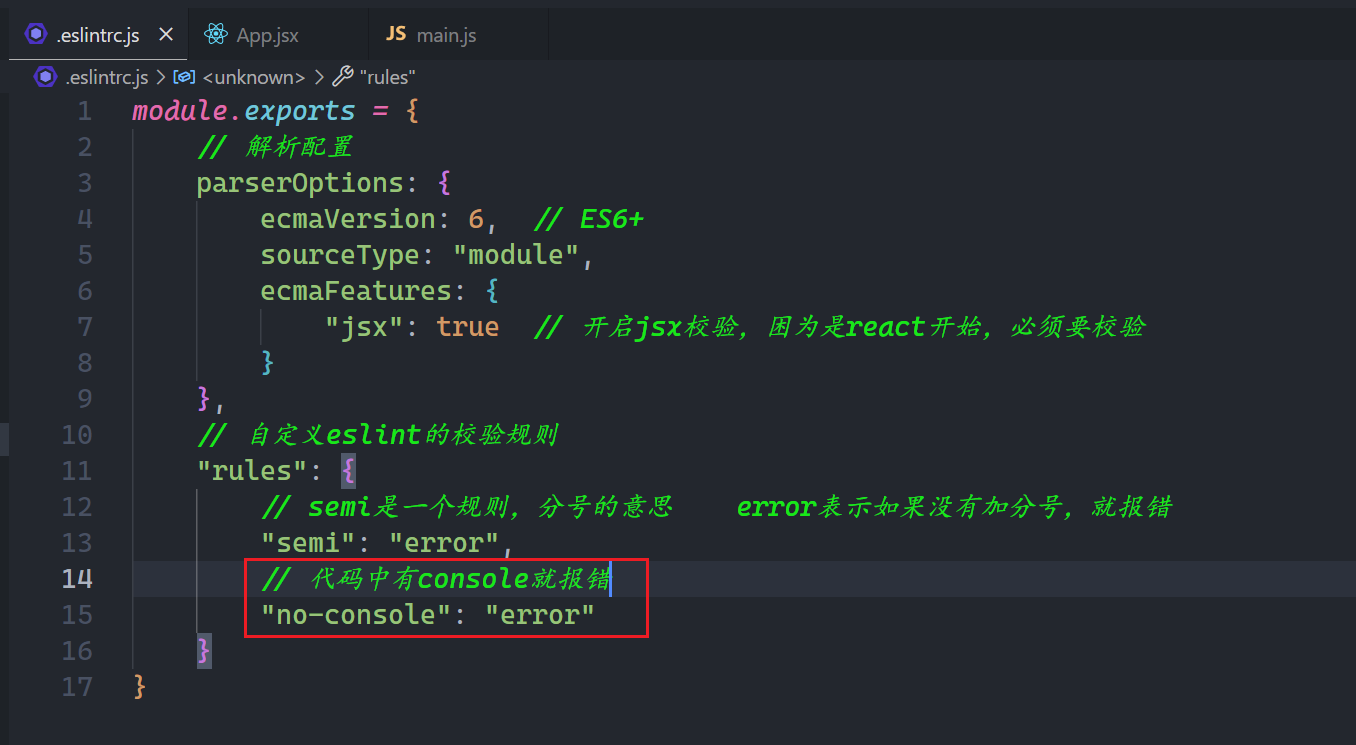Click "ecmaVersion" on line 4
The height and width of the screenshot is (745, 1356).
coord(348,219)
